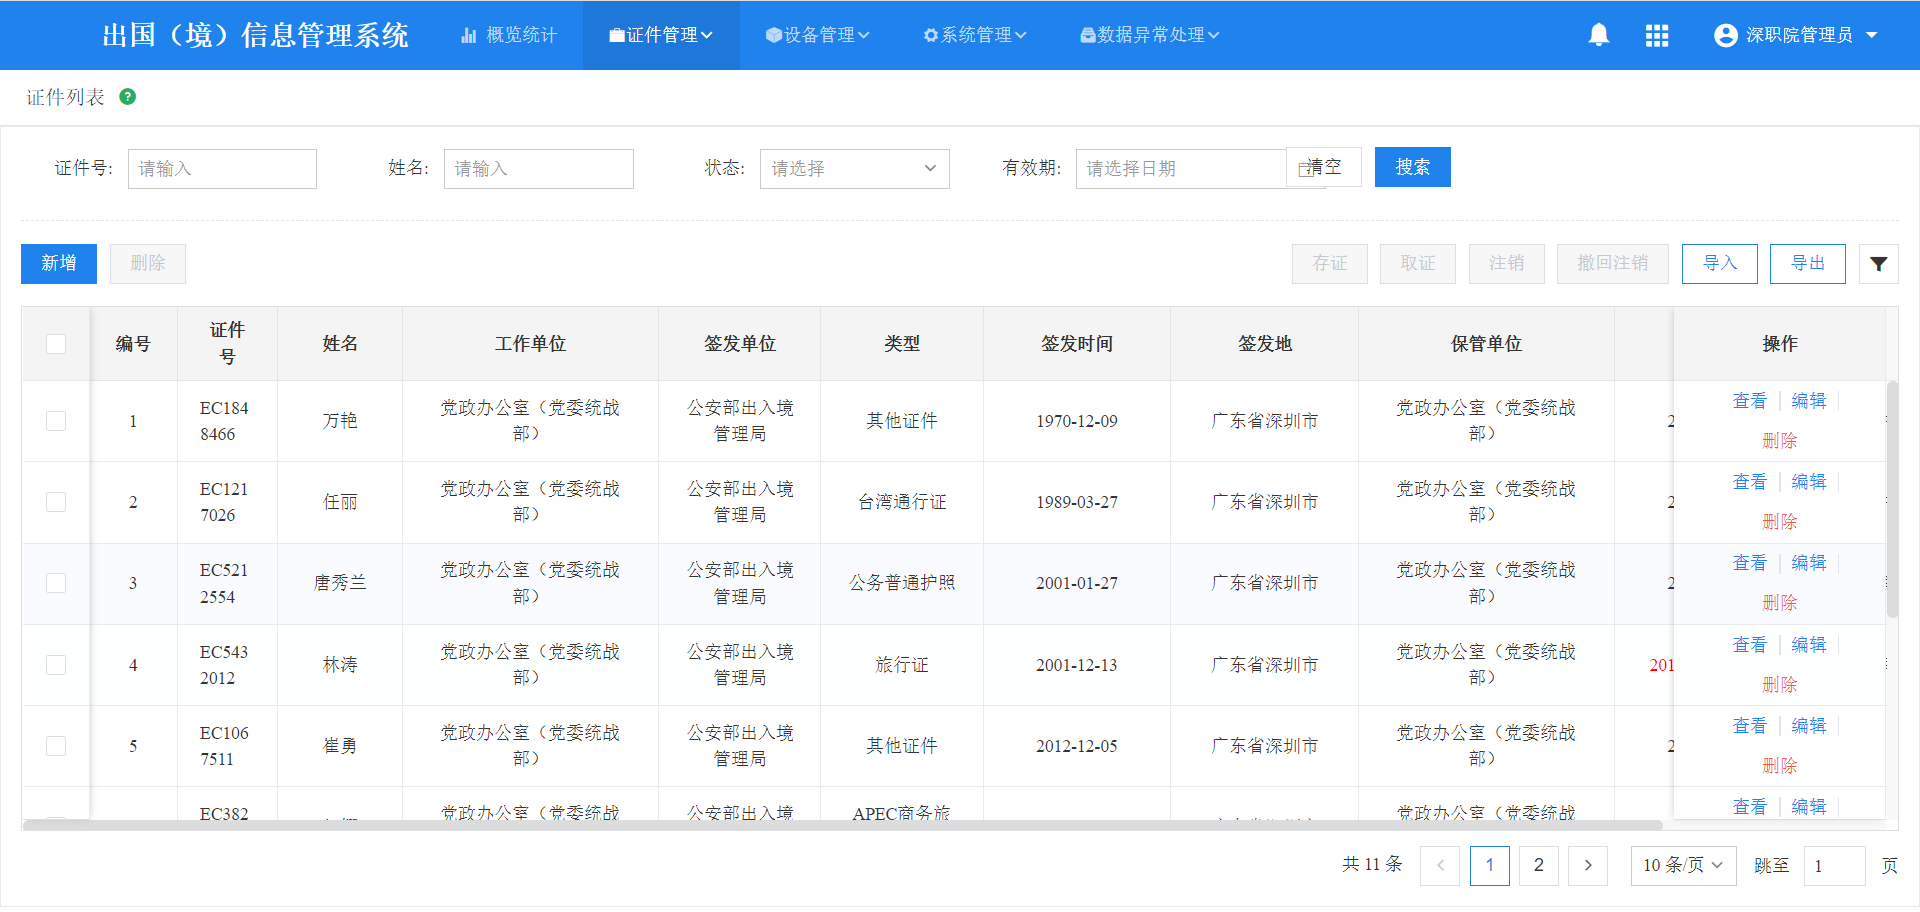Click the filter funnel icon

1878,264
